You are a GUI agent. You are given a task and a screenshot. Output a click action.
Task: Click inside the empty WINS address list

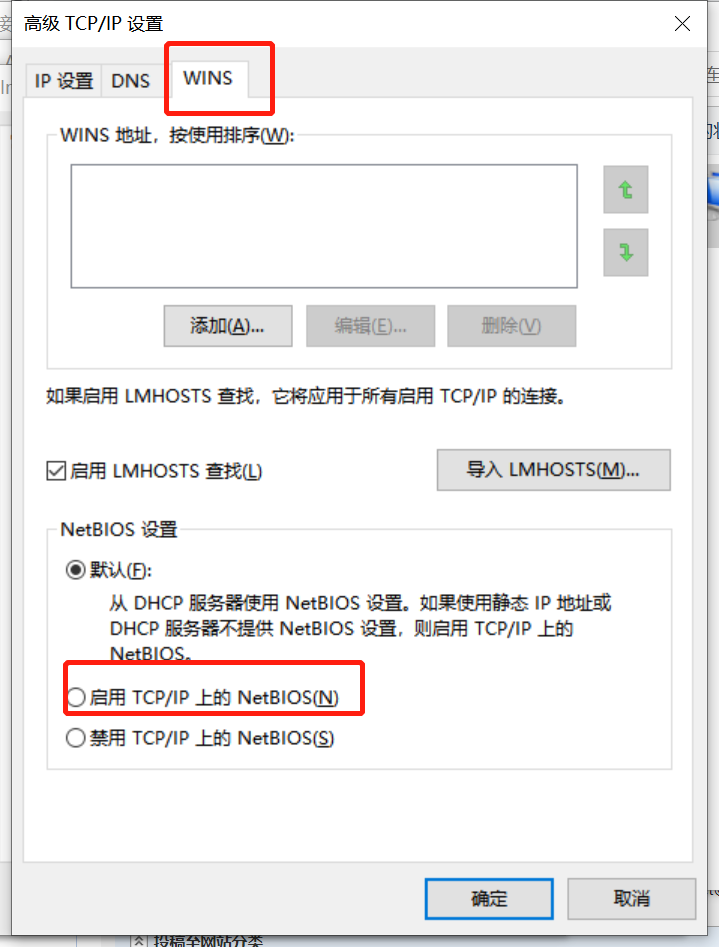coord(324,226)
